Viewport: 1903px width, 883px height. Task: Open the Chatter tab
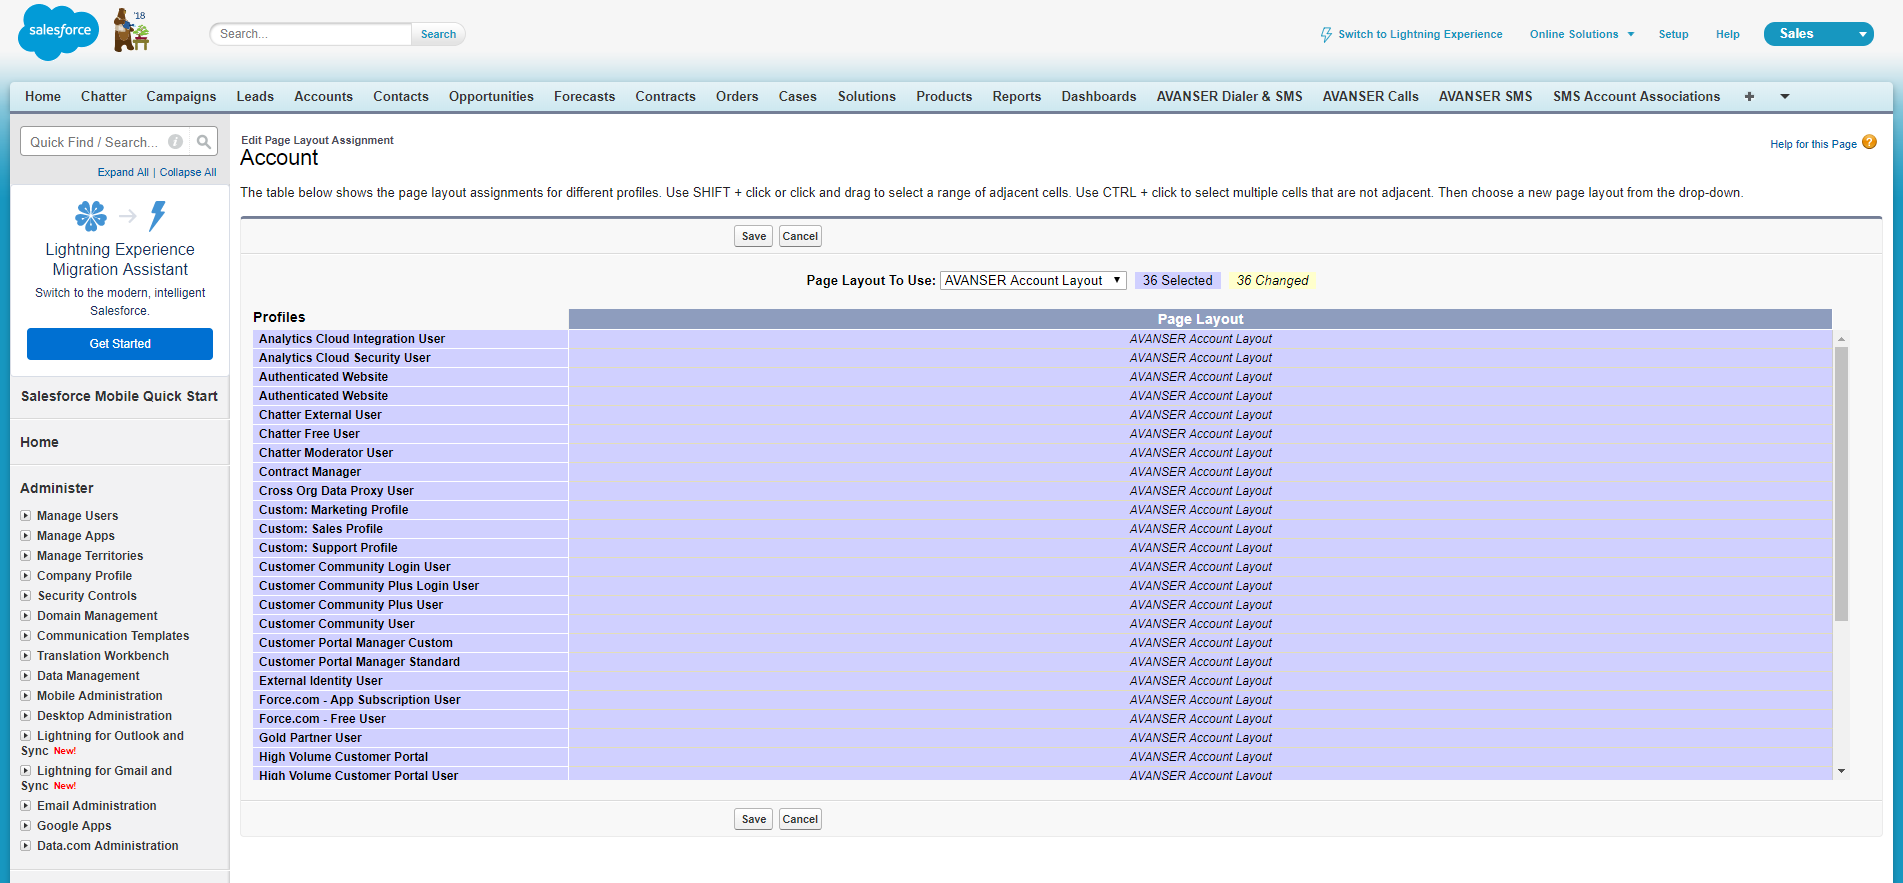[104, 97]
